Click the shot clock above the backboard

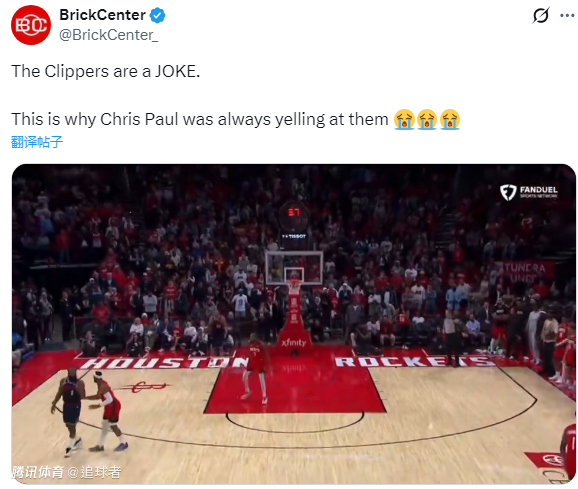click(294, 213)
